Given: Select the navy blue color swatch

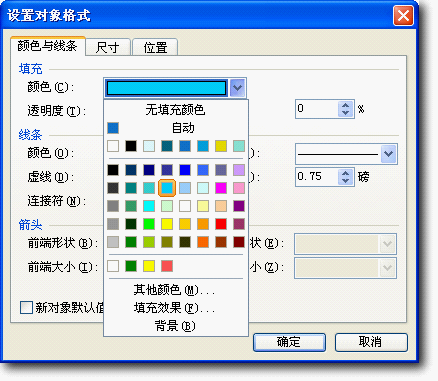Looking at the screenshot, I should pyautogui.click(x=149, y=170).
